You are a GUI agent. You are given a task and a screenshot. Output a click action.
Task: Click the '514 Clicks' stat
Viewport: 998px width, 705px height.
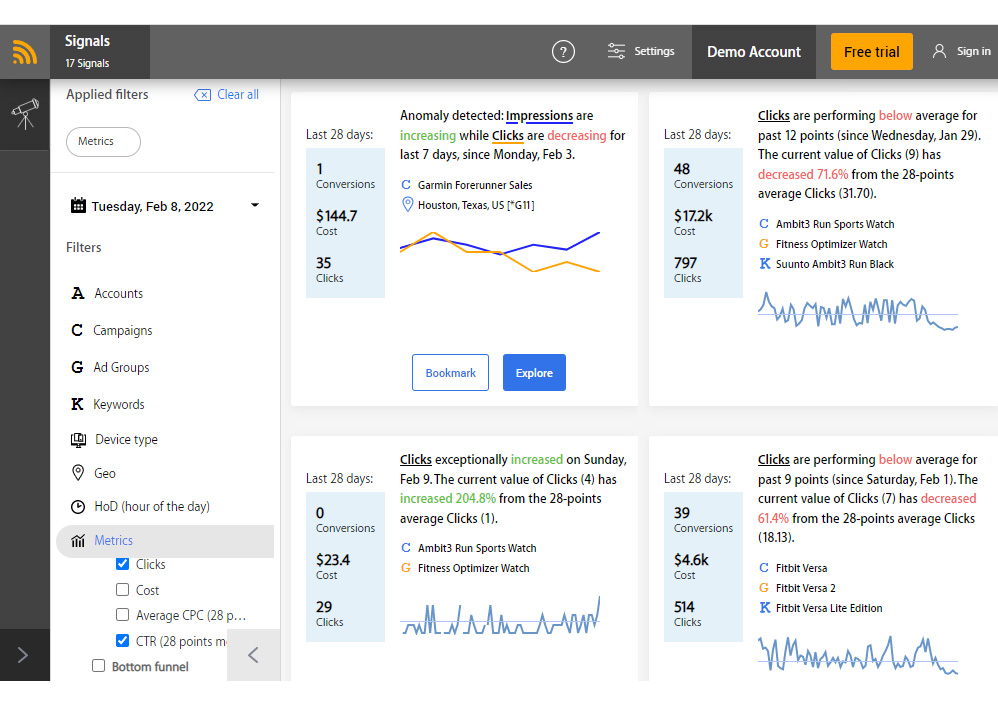[x=687, y=613]
